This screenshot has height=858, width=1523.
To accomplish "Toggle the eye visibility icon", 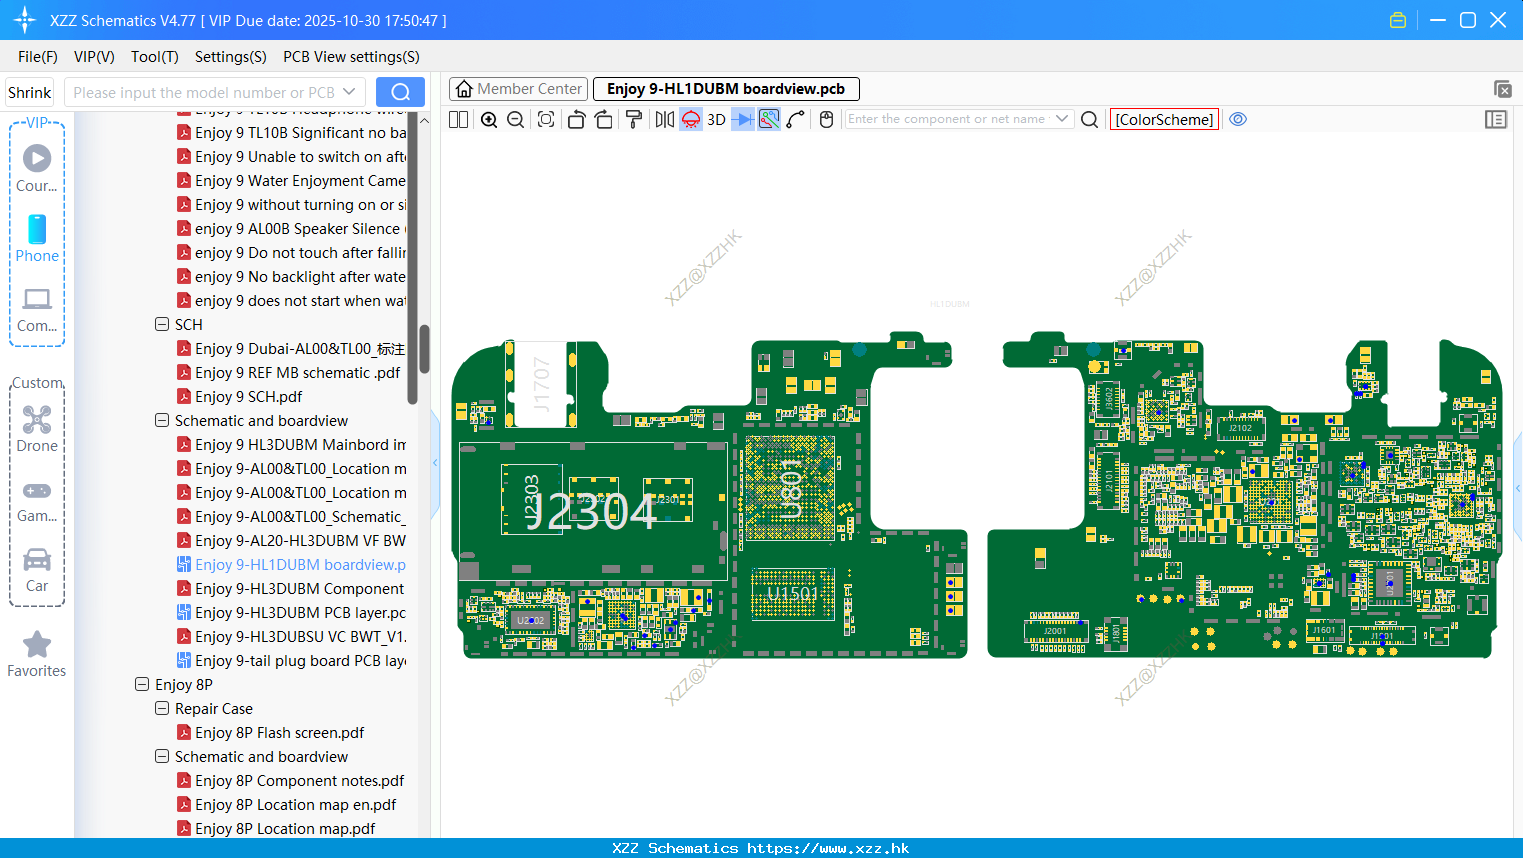I will click(1238, 119).
